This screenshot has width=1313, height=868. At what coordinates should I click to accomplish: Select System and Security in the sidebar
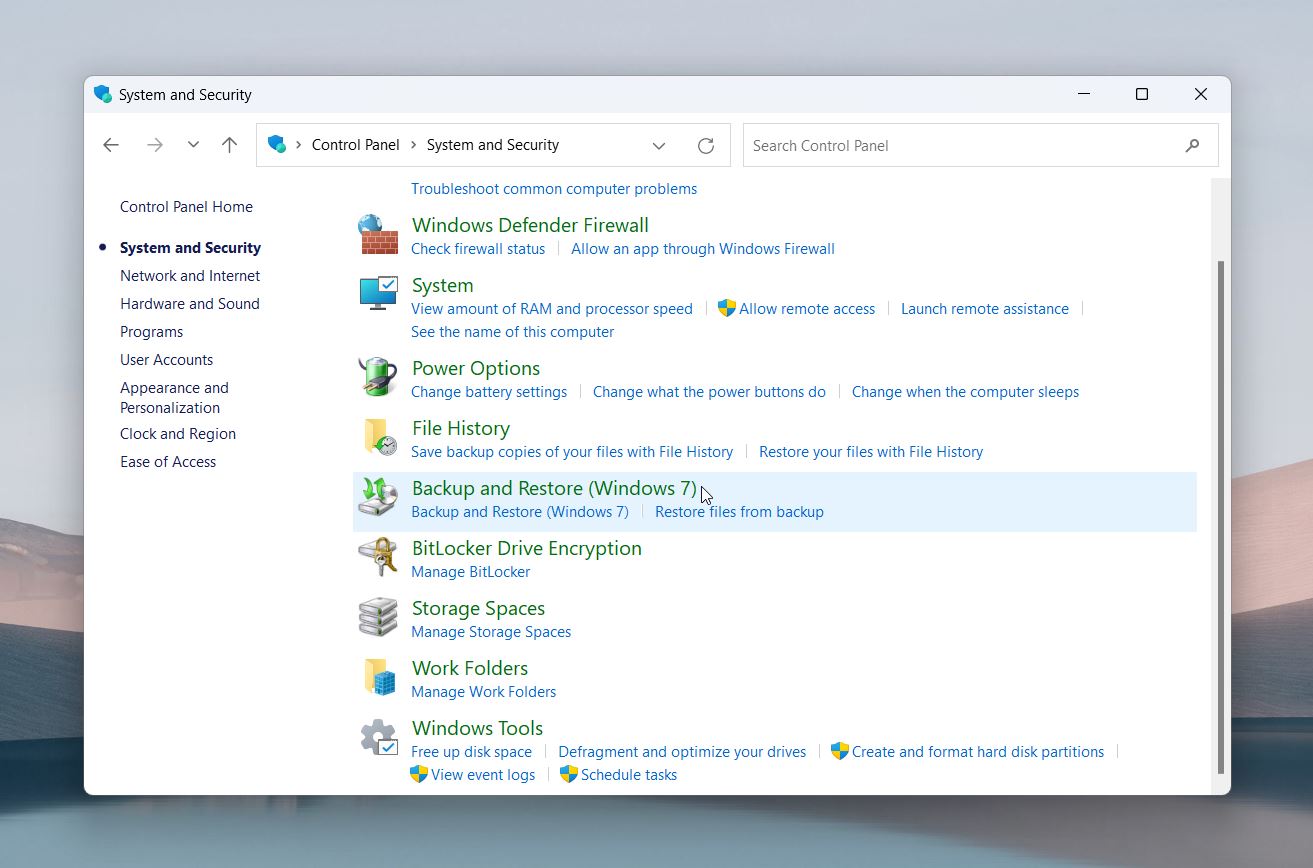click(x=190, y=248)
